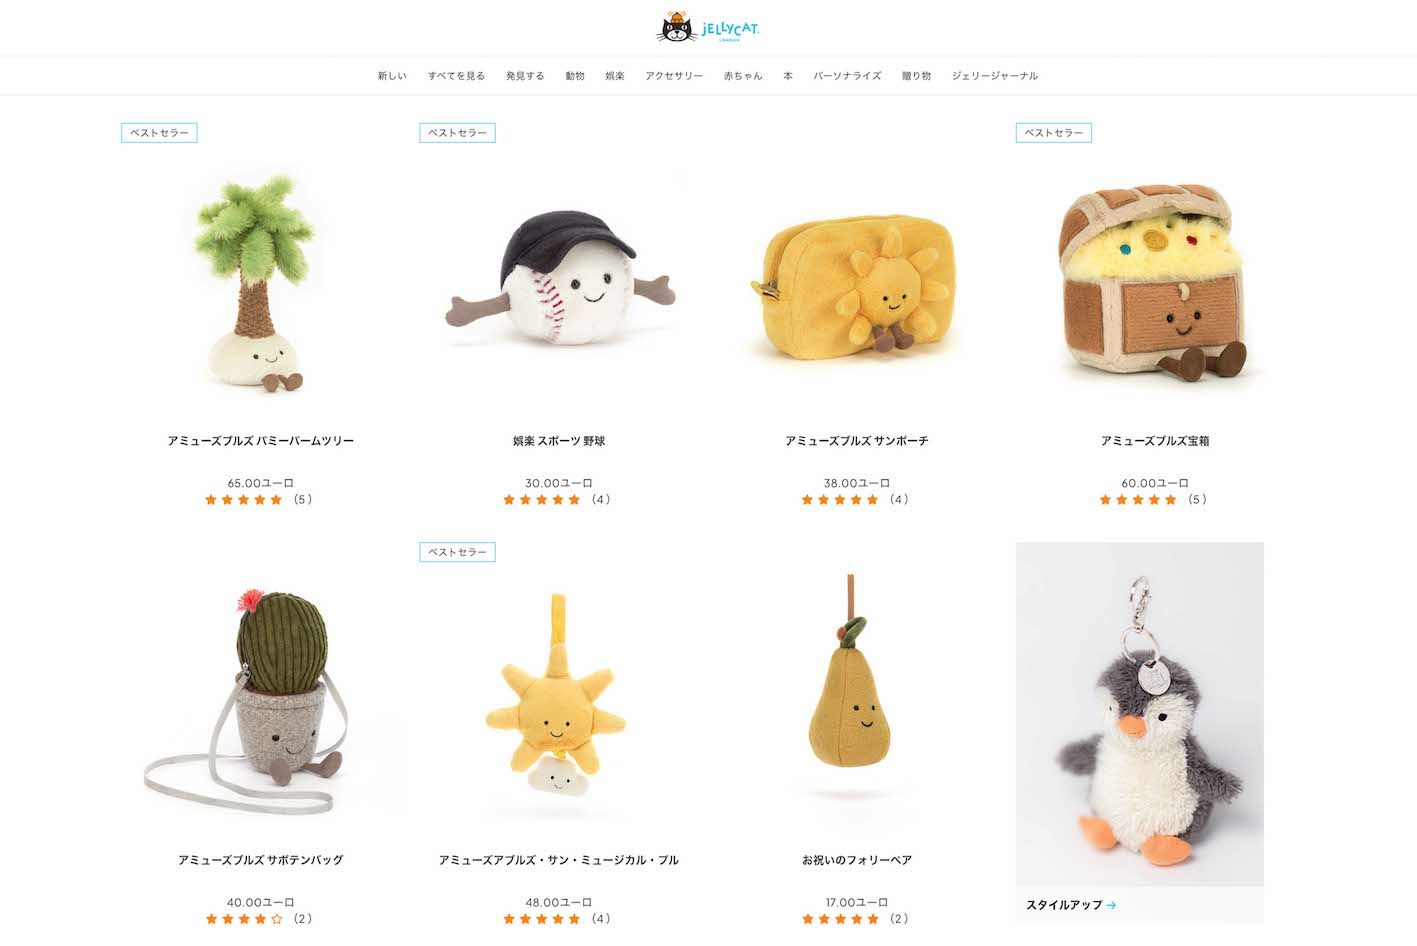Open the treasure chest plush image
Screen dimensions: 1417x946
coord(1155,282)
